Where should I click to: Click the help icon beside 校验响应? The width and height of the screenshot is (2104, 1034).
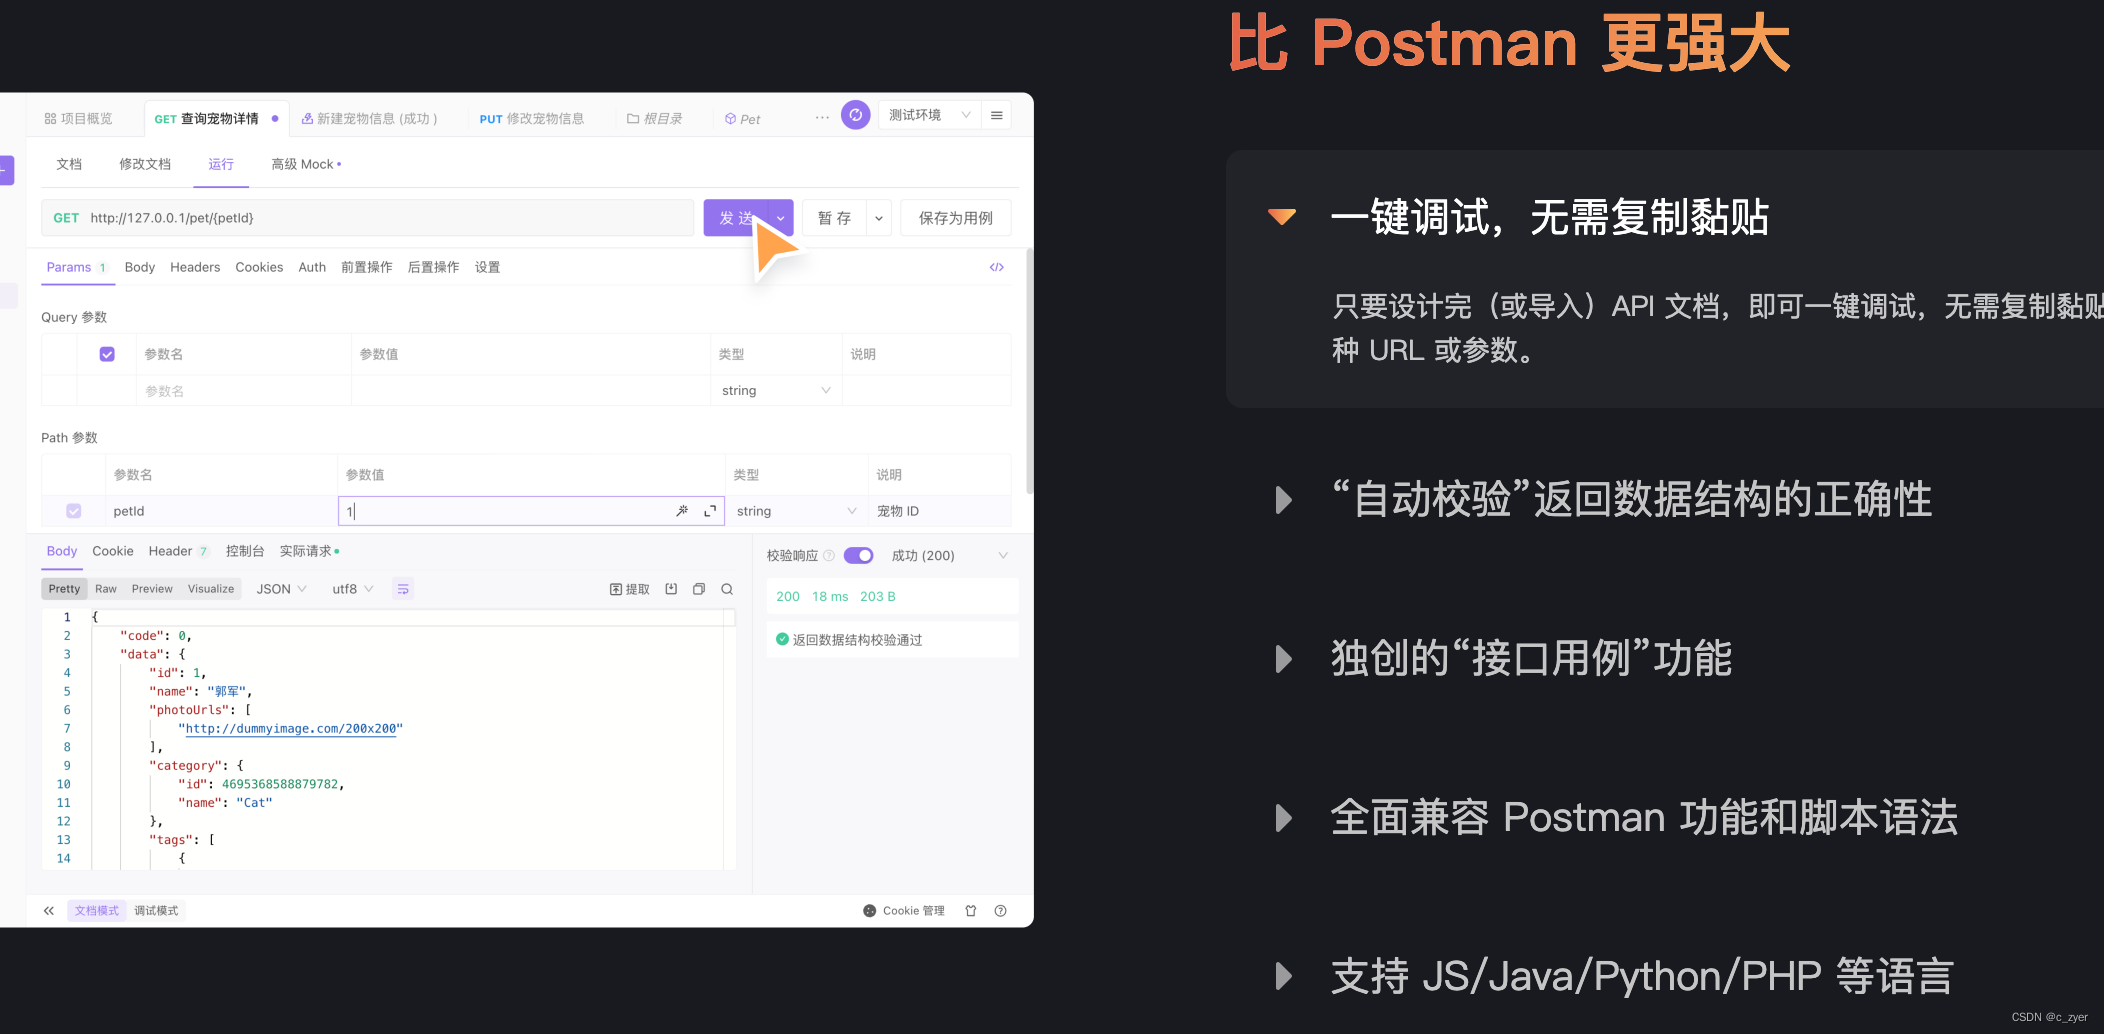[x=829, y=556]
